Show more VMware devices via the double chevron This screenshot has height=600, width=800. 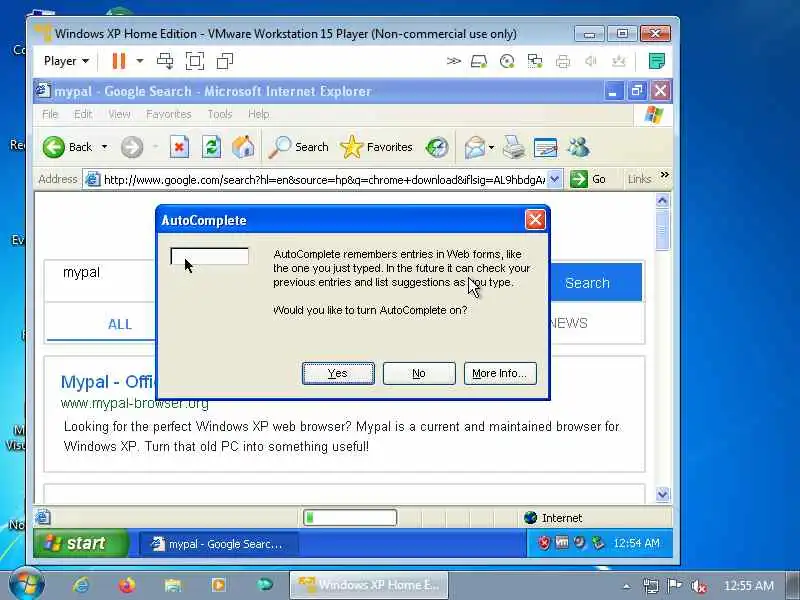[453, 61]
